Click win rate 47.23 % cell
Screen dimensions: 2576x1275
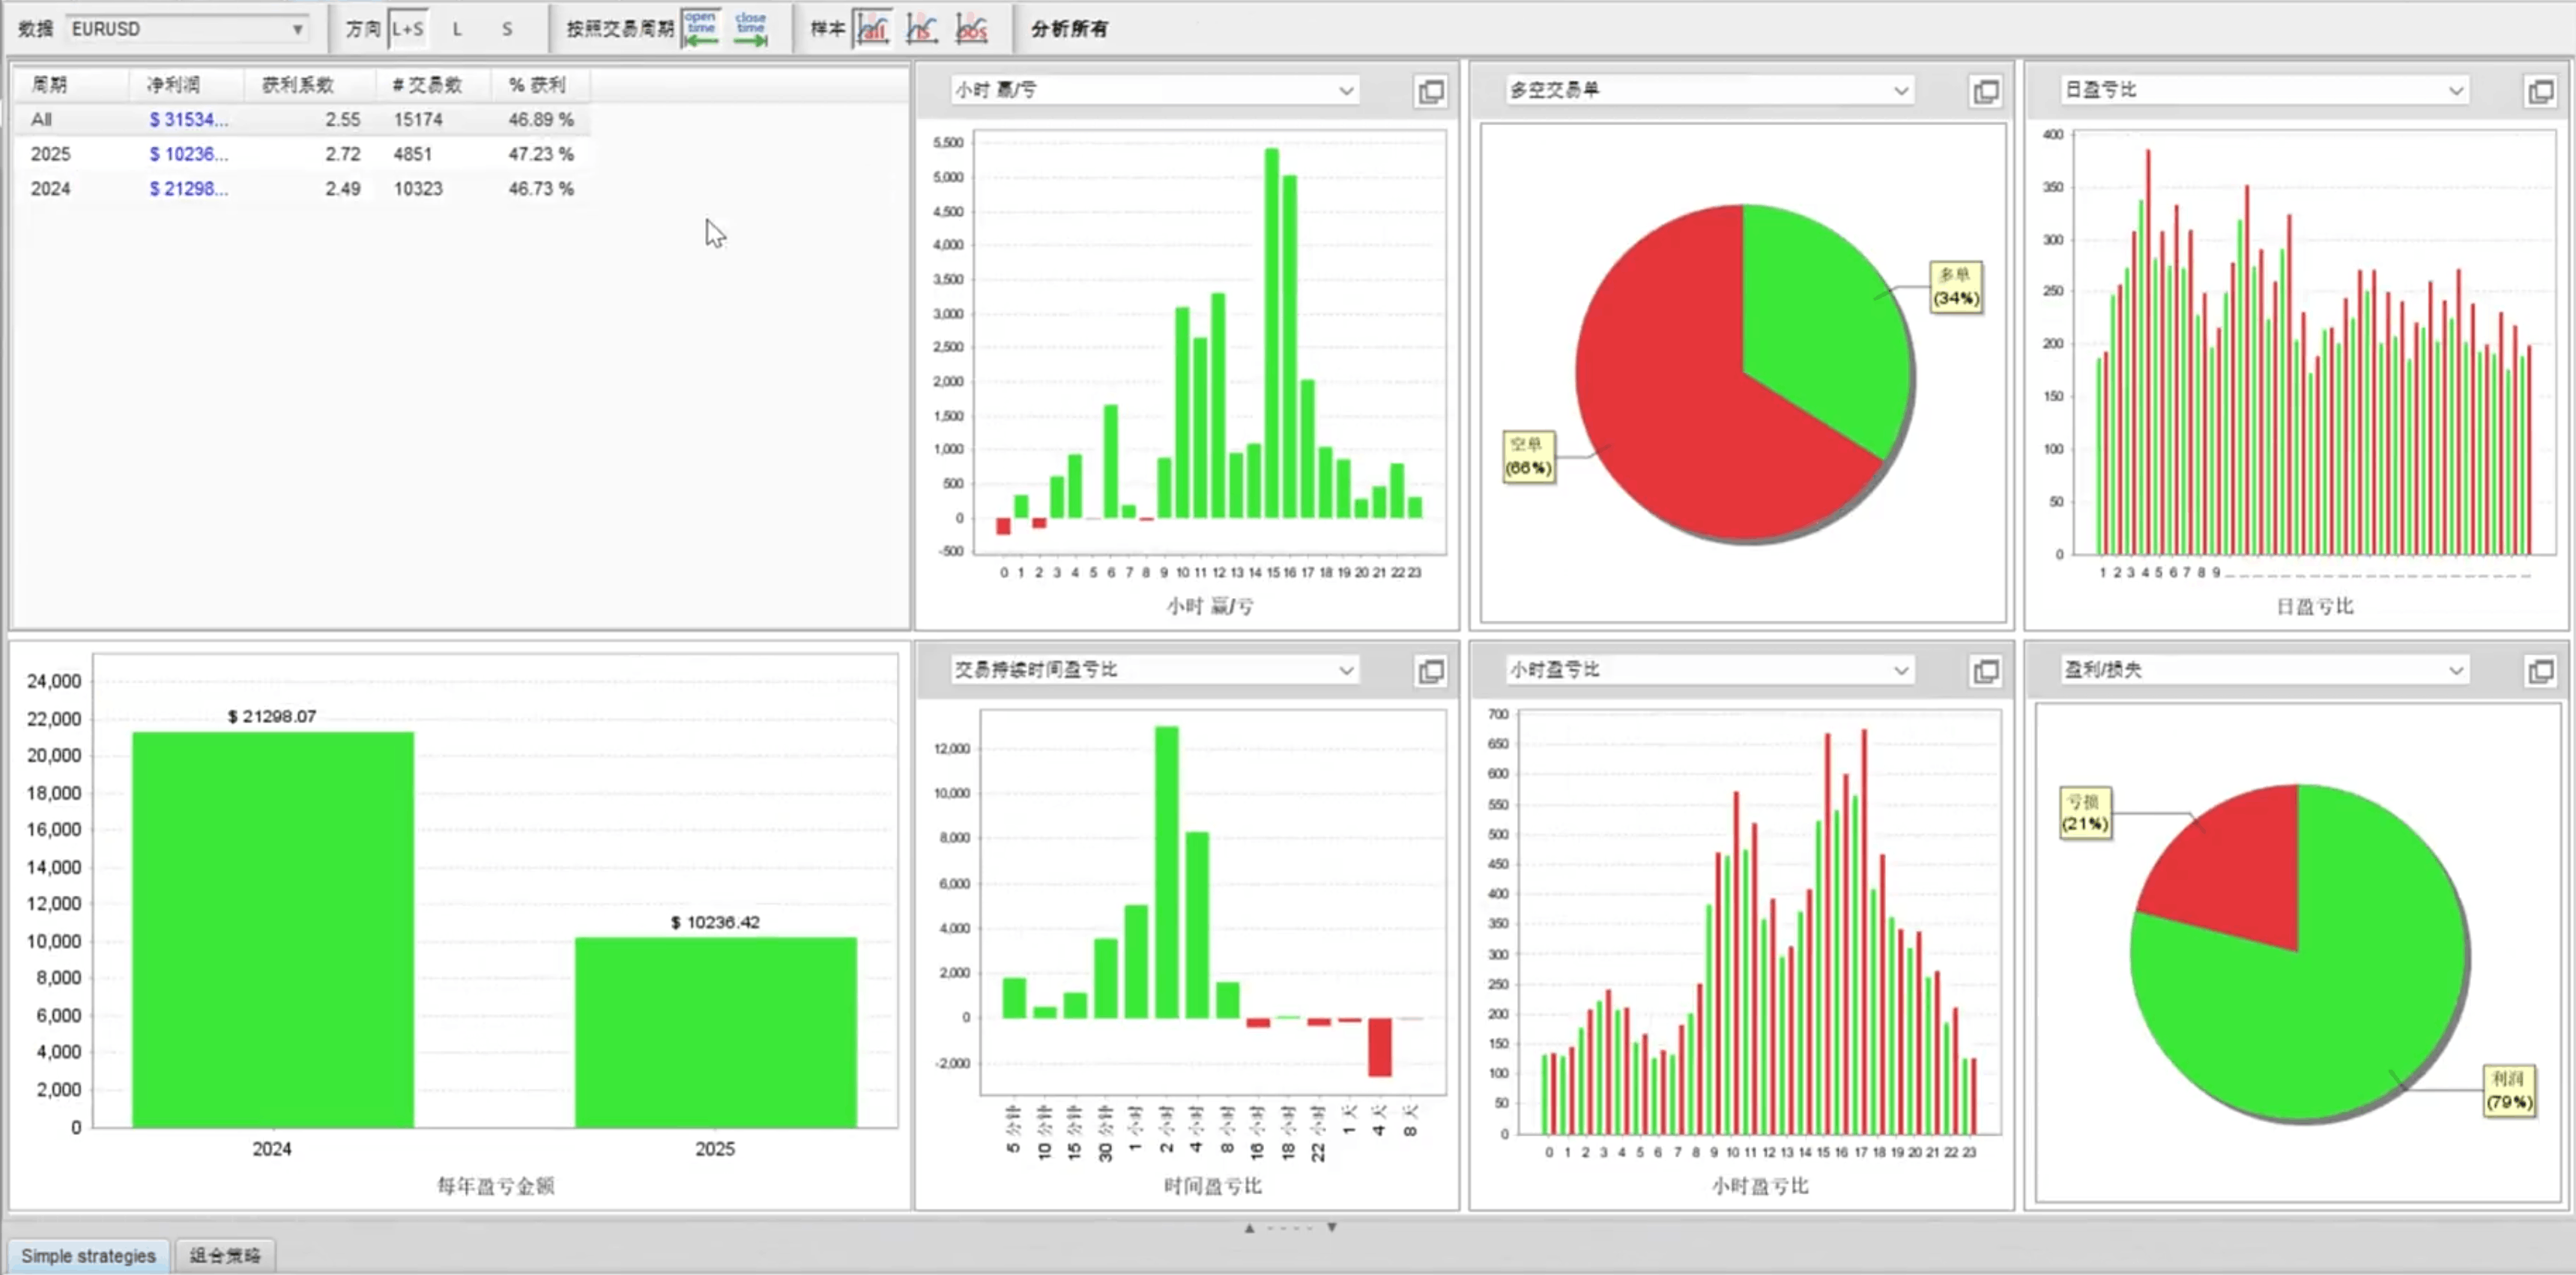[541, 154]
